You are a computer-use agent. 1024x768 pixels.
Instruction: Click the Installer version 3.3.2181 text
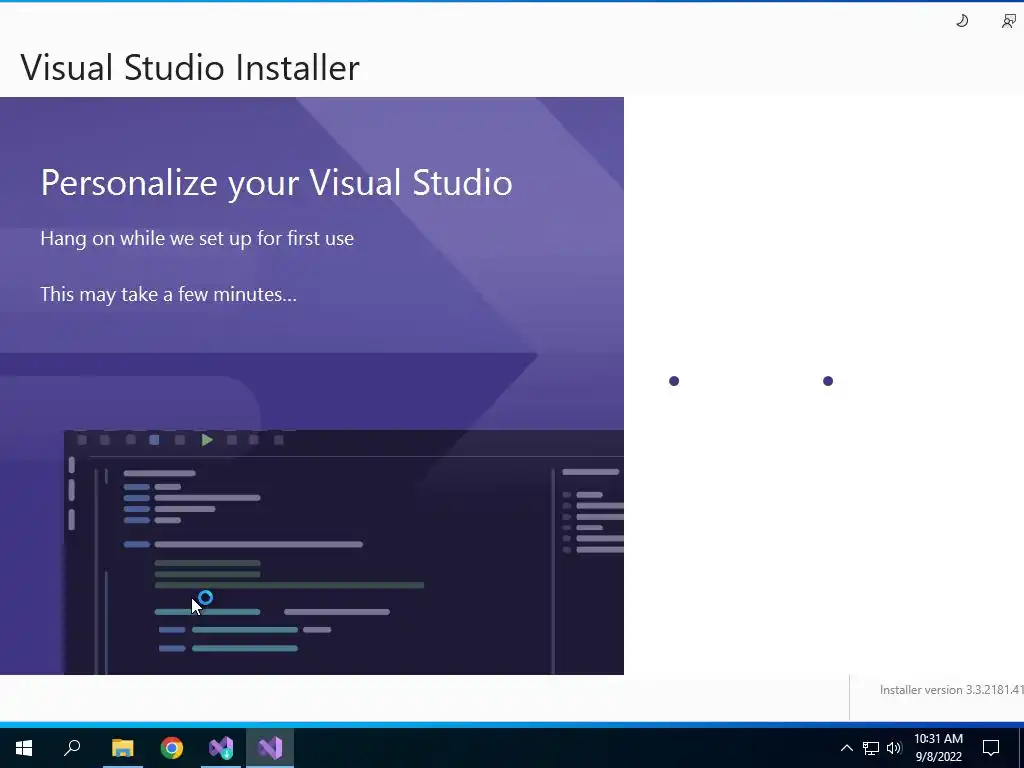952,690
